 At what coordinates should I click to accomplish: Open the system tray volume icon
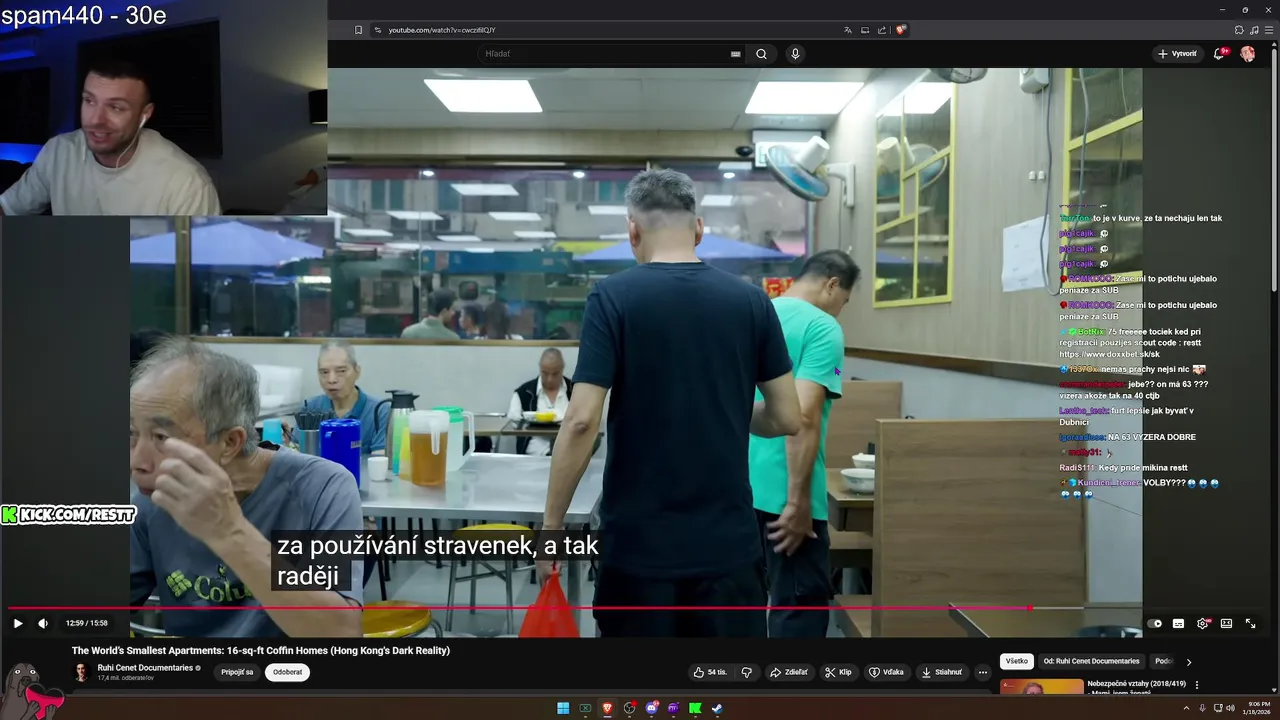point(1229,708)
